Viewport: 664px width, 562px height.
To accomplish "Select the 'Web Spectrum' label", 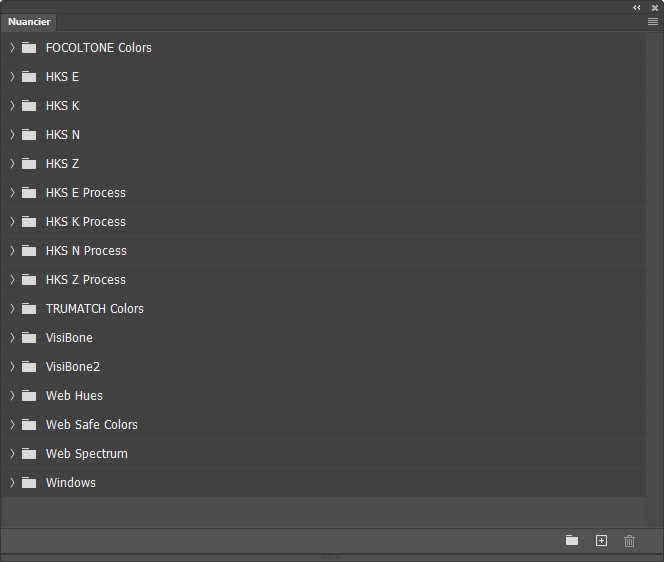I will 87,454.
